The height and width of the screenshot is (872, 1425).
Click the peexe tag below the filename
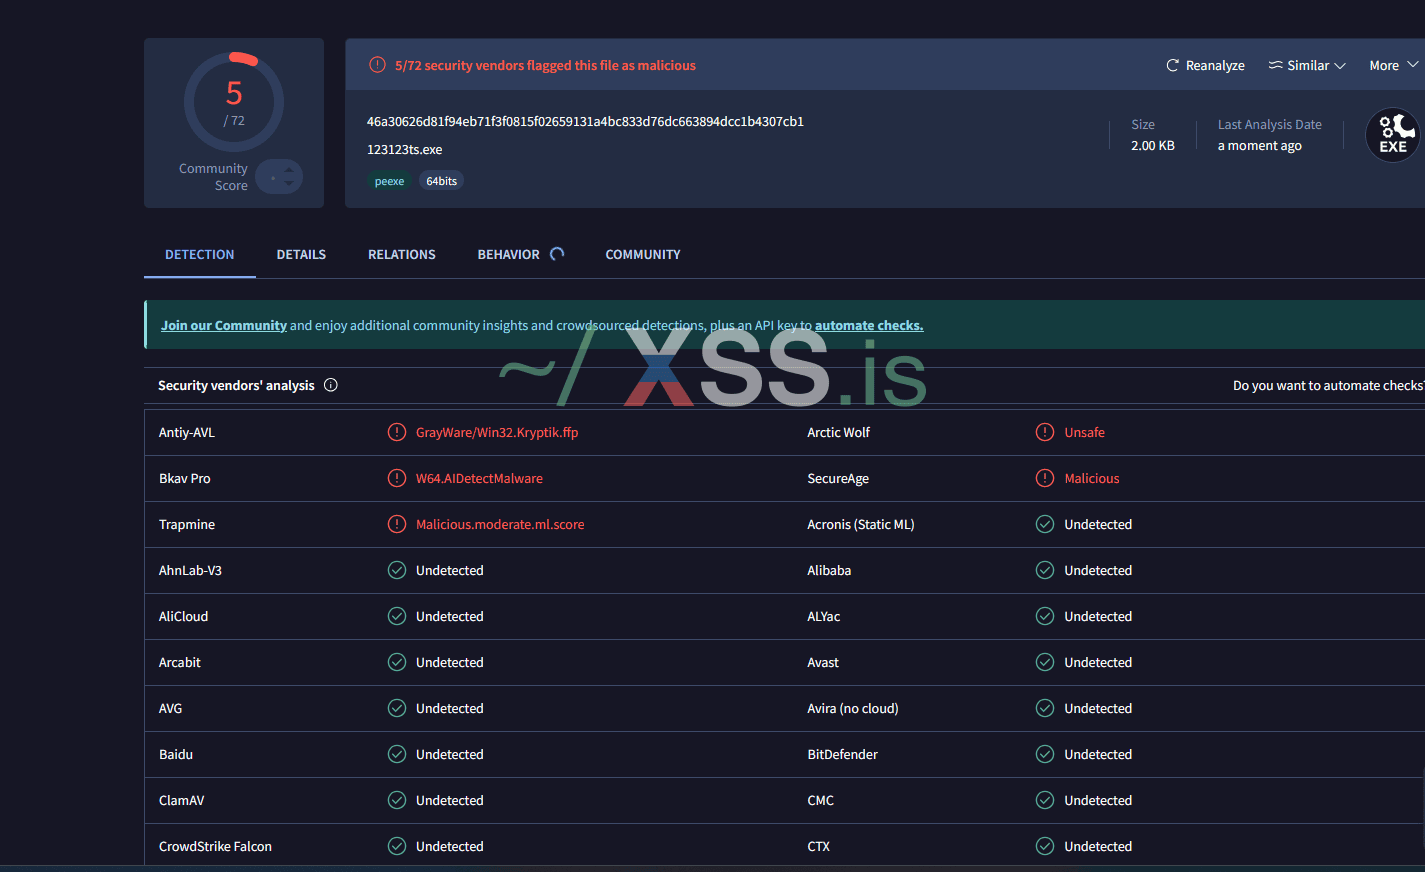pos(389,181)
